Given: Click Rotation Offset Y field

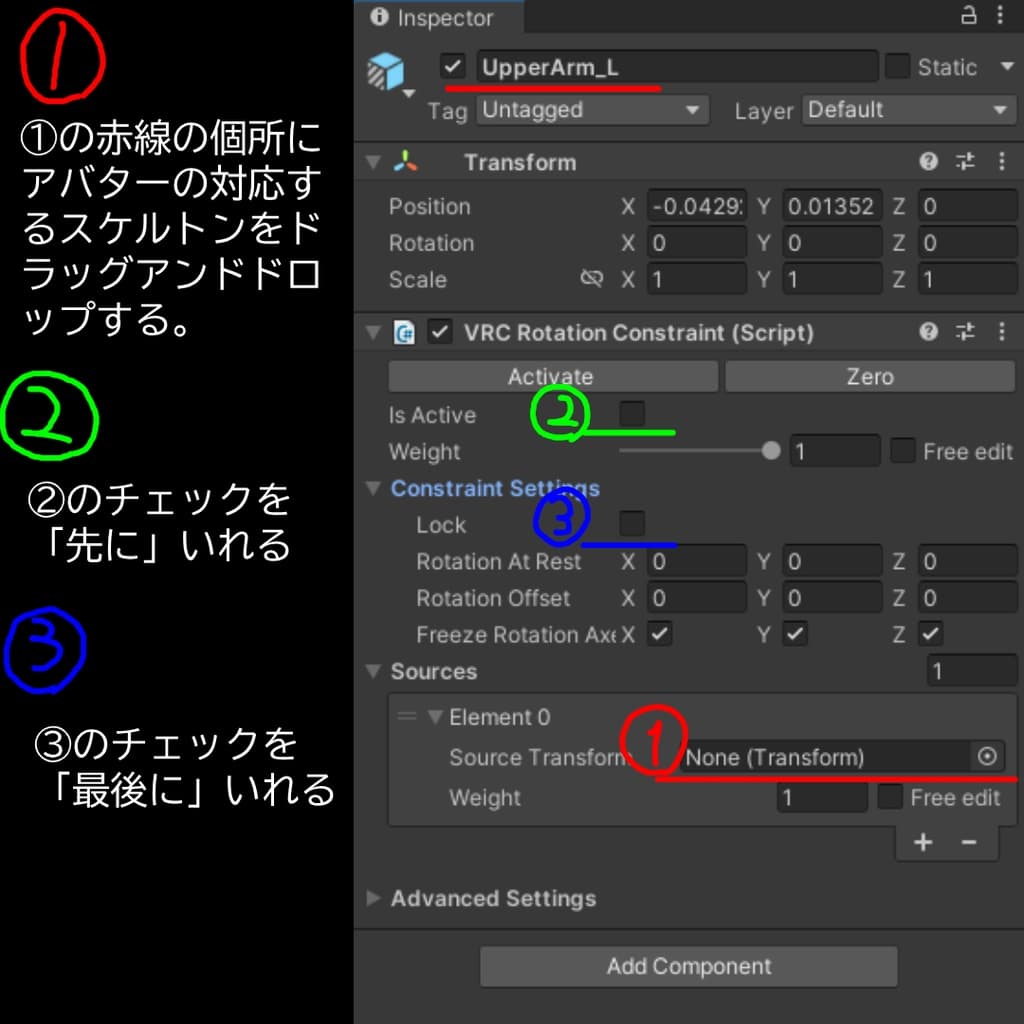Looking at the screenshot, I should 832,598.
